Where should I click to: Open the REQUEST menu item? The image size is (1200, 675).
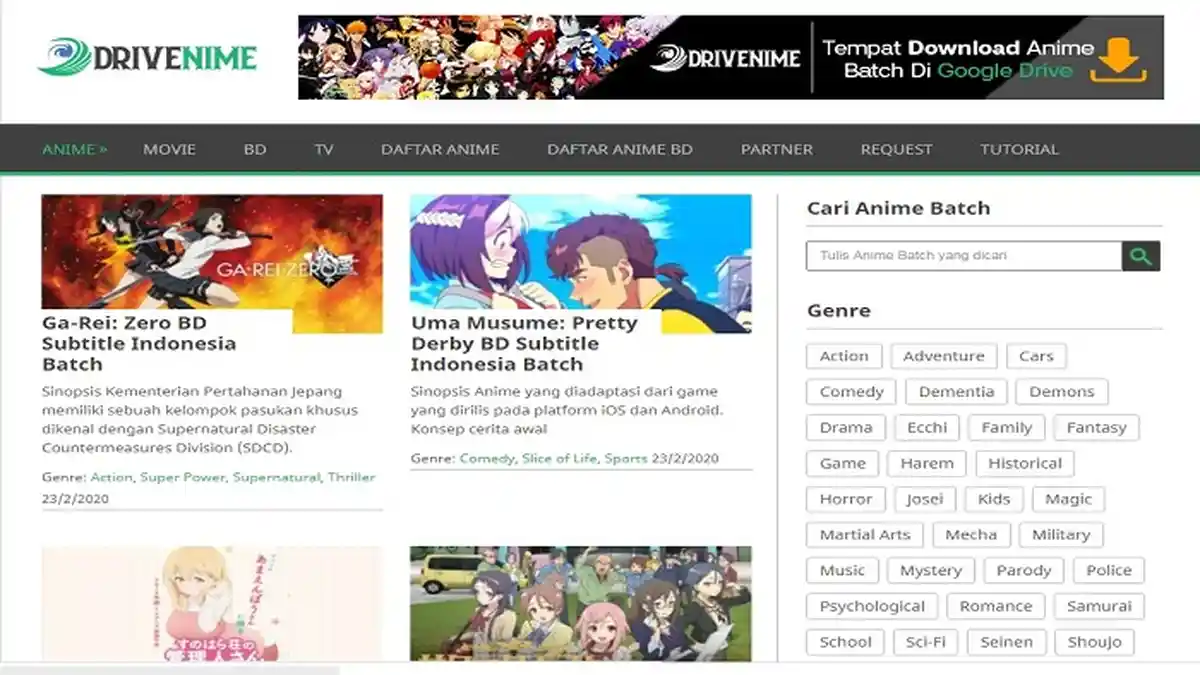click(x=896, y=149)
